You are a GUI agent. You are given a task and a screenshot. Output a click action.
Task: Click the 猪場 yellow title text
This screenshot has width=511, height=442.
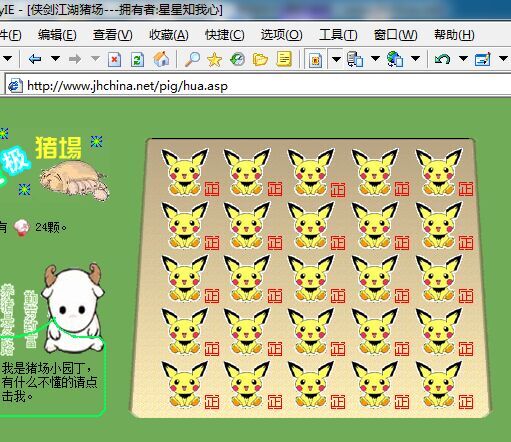tap(58, 148)
